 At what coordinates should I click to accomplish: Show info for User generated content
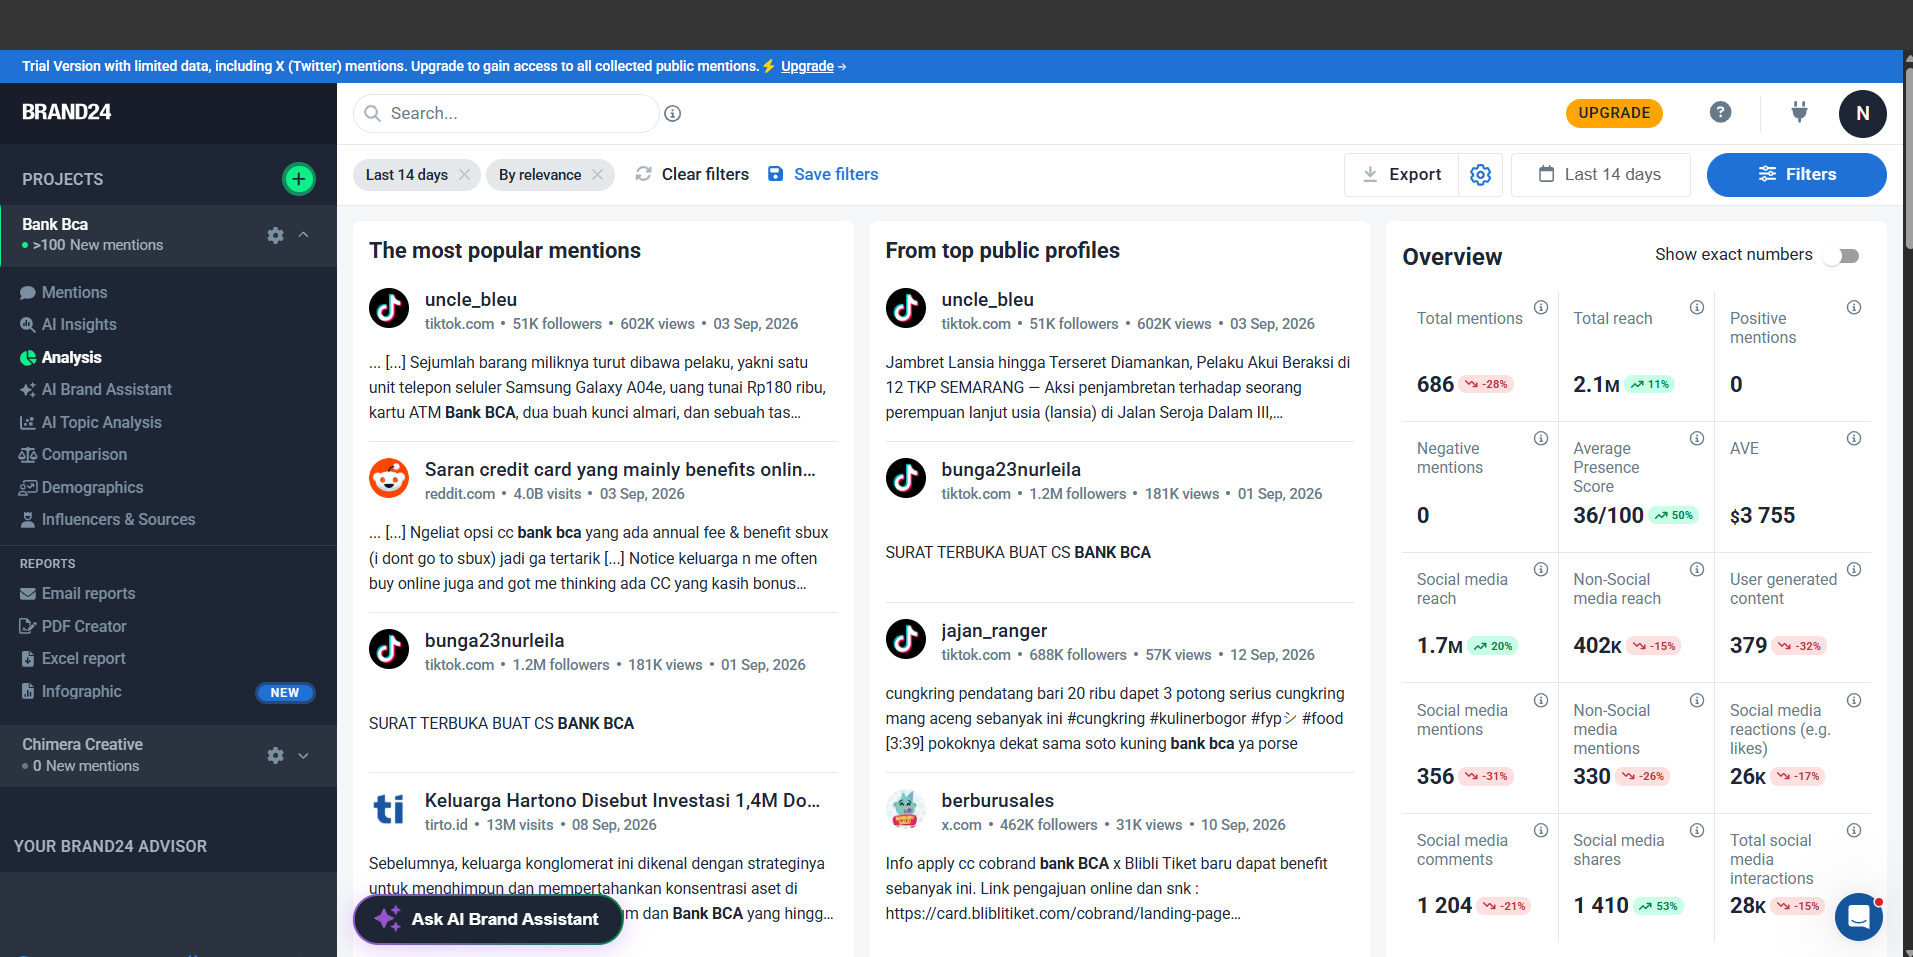click(1854, 569)
